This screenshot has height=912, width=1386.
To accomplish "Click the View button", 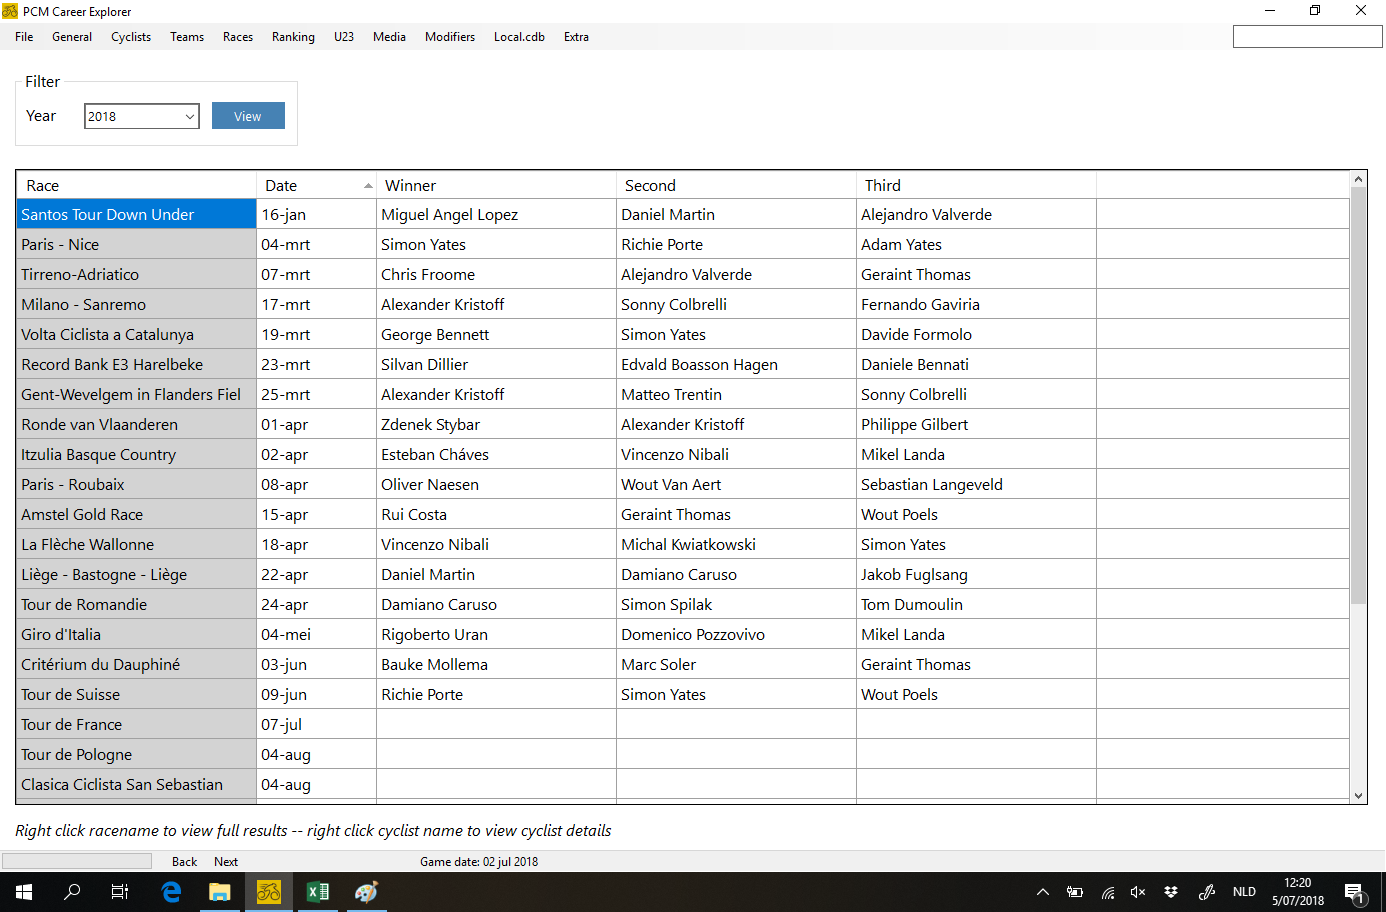I will (248, 116).
